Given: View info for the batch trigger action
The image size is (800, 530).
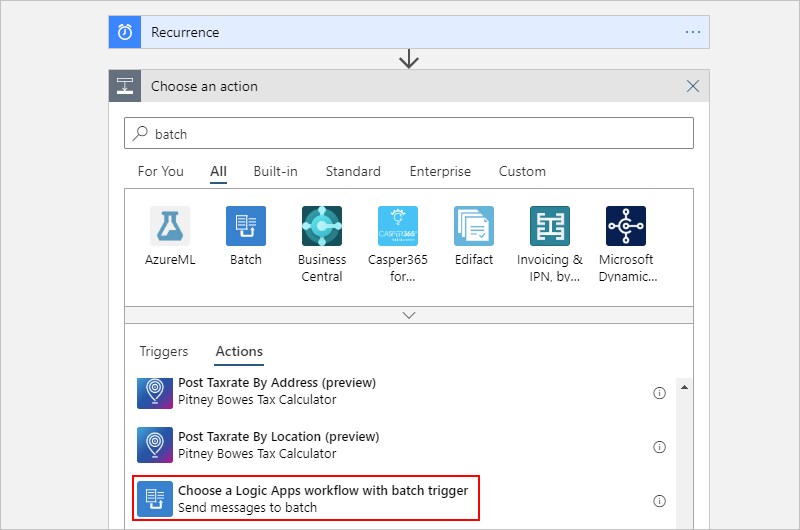Looking at the screenshot, I should (659, 501).
